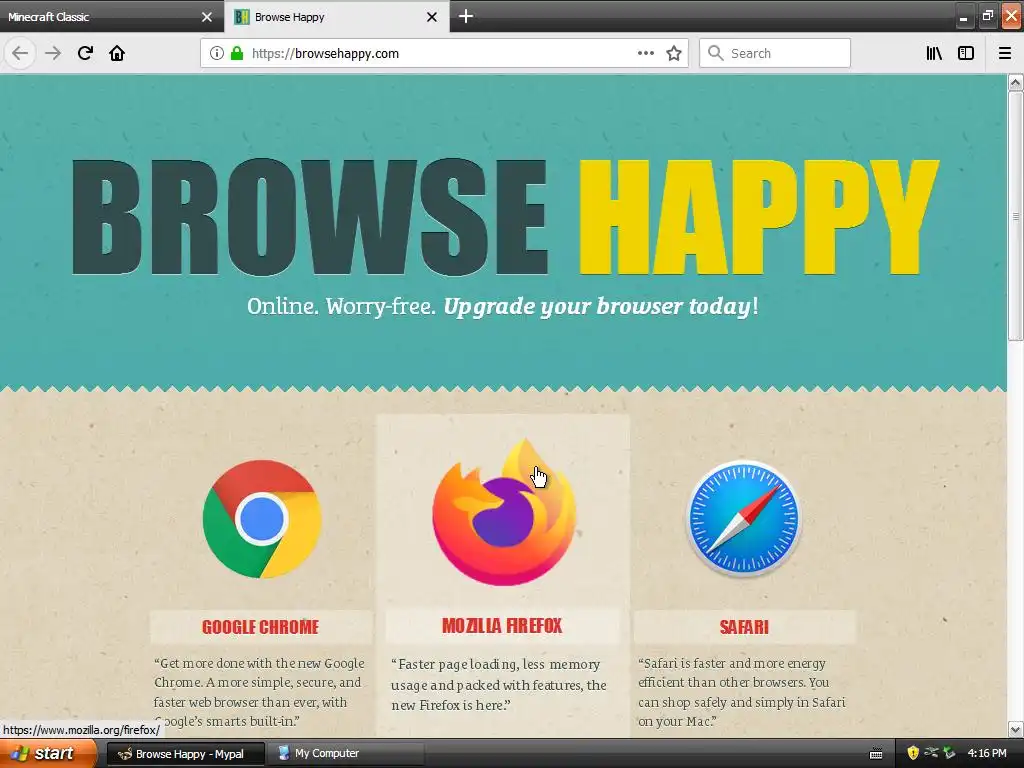Screen dimensions: 1024x768
Task: Click the vertical scrollbar thumb
Action: coord(1015,216)
